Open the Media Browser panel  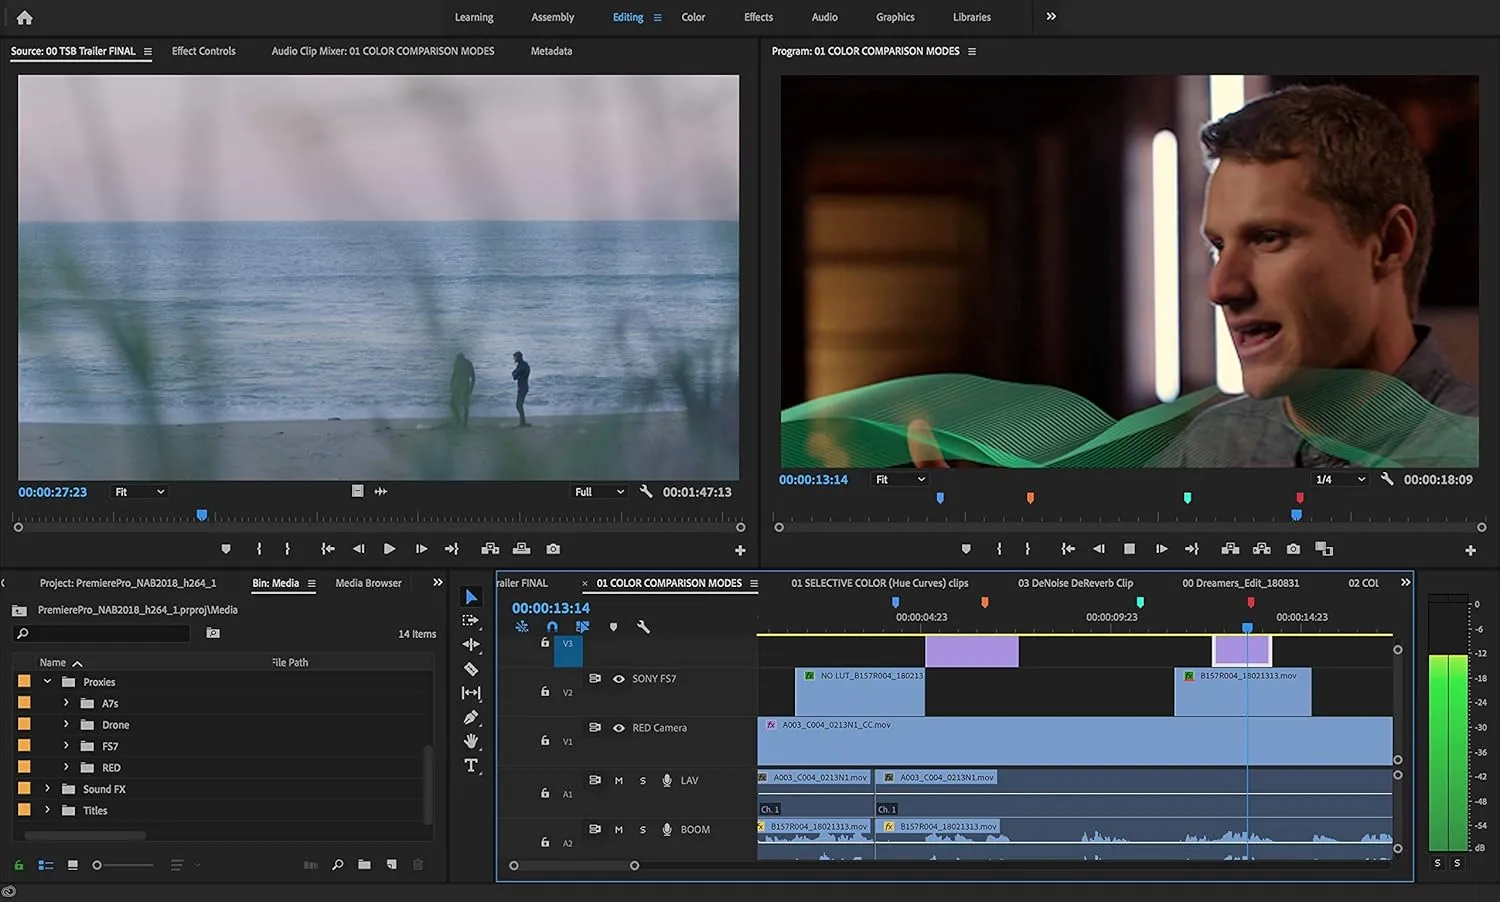367,582
